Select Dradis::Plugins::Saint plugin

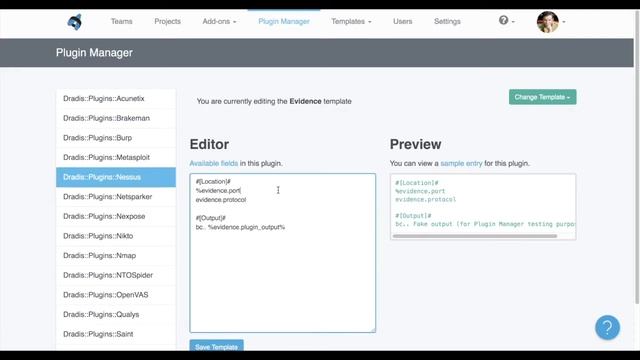coord(116,334)
